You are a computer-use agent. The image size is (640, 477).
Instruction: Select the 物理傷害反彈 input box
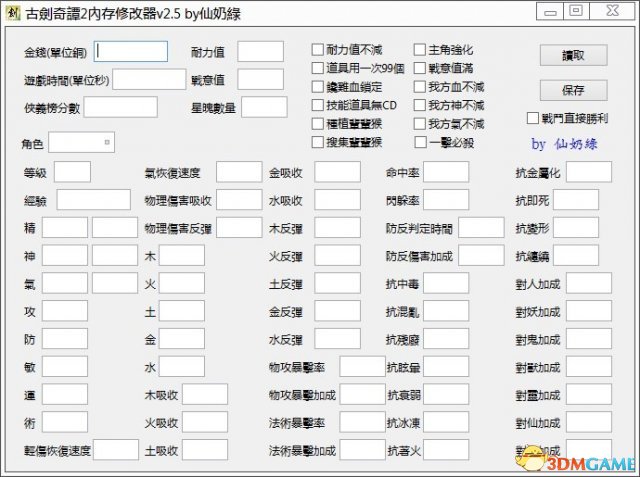(239, 227)
